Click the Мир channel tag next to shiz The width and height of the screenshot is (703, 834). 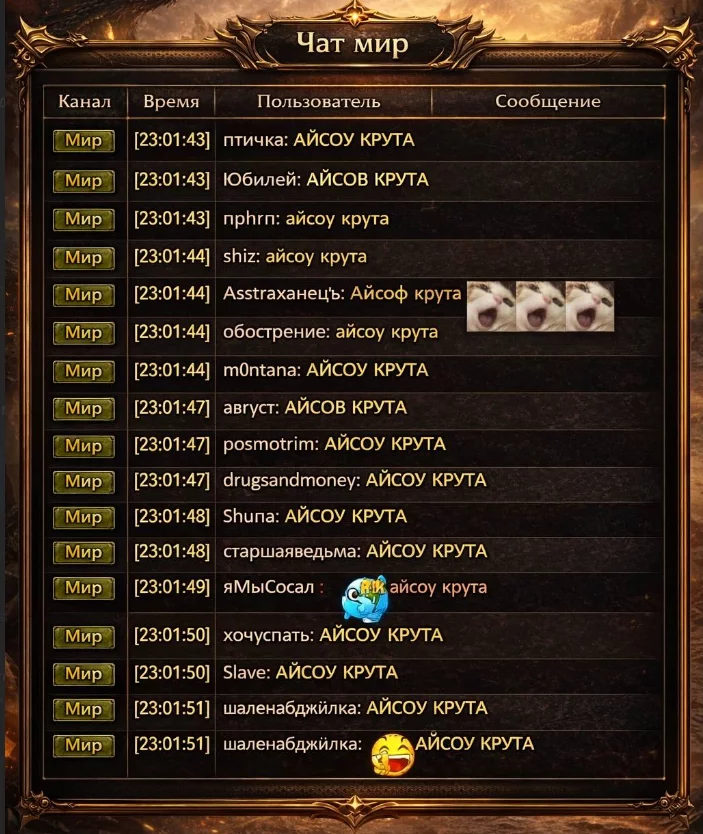click(x=83, y=258)
